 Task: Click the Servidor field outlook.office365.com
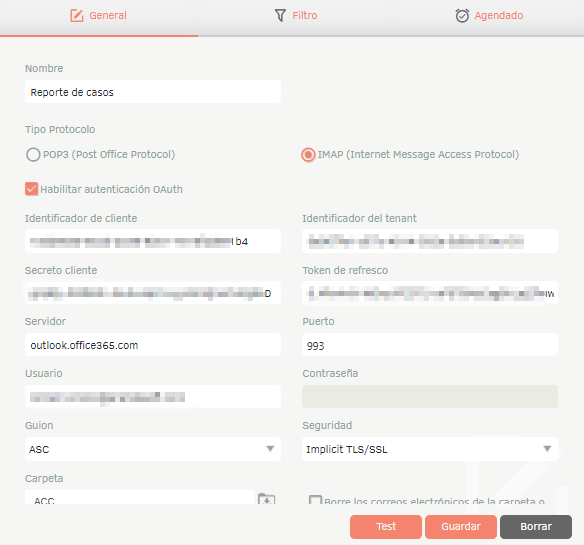[x=153, y=345]
